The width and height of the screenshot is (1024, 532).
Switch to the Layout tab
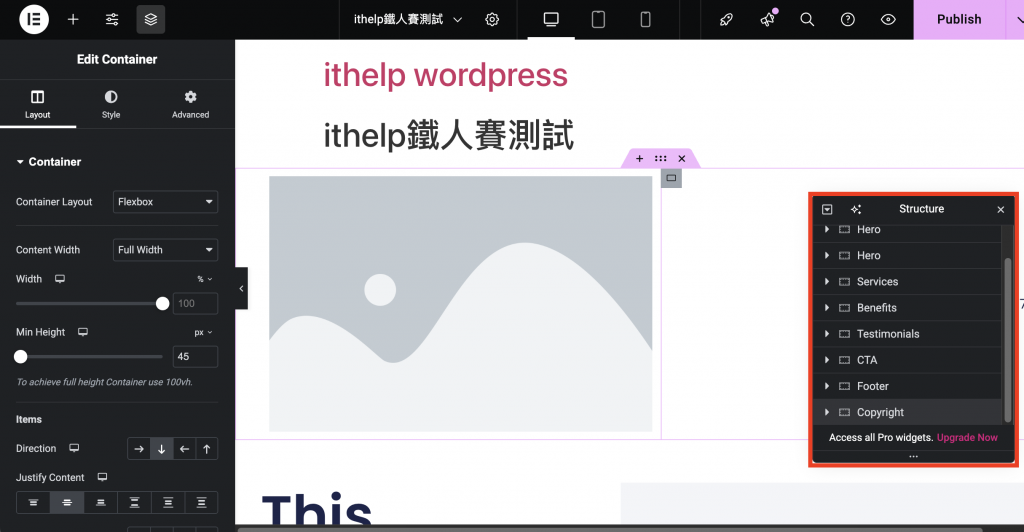tap(38, 104)
